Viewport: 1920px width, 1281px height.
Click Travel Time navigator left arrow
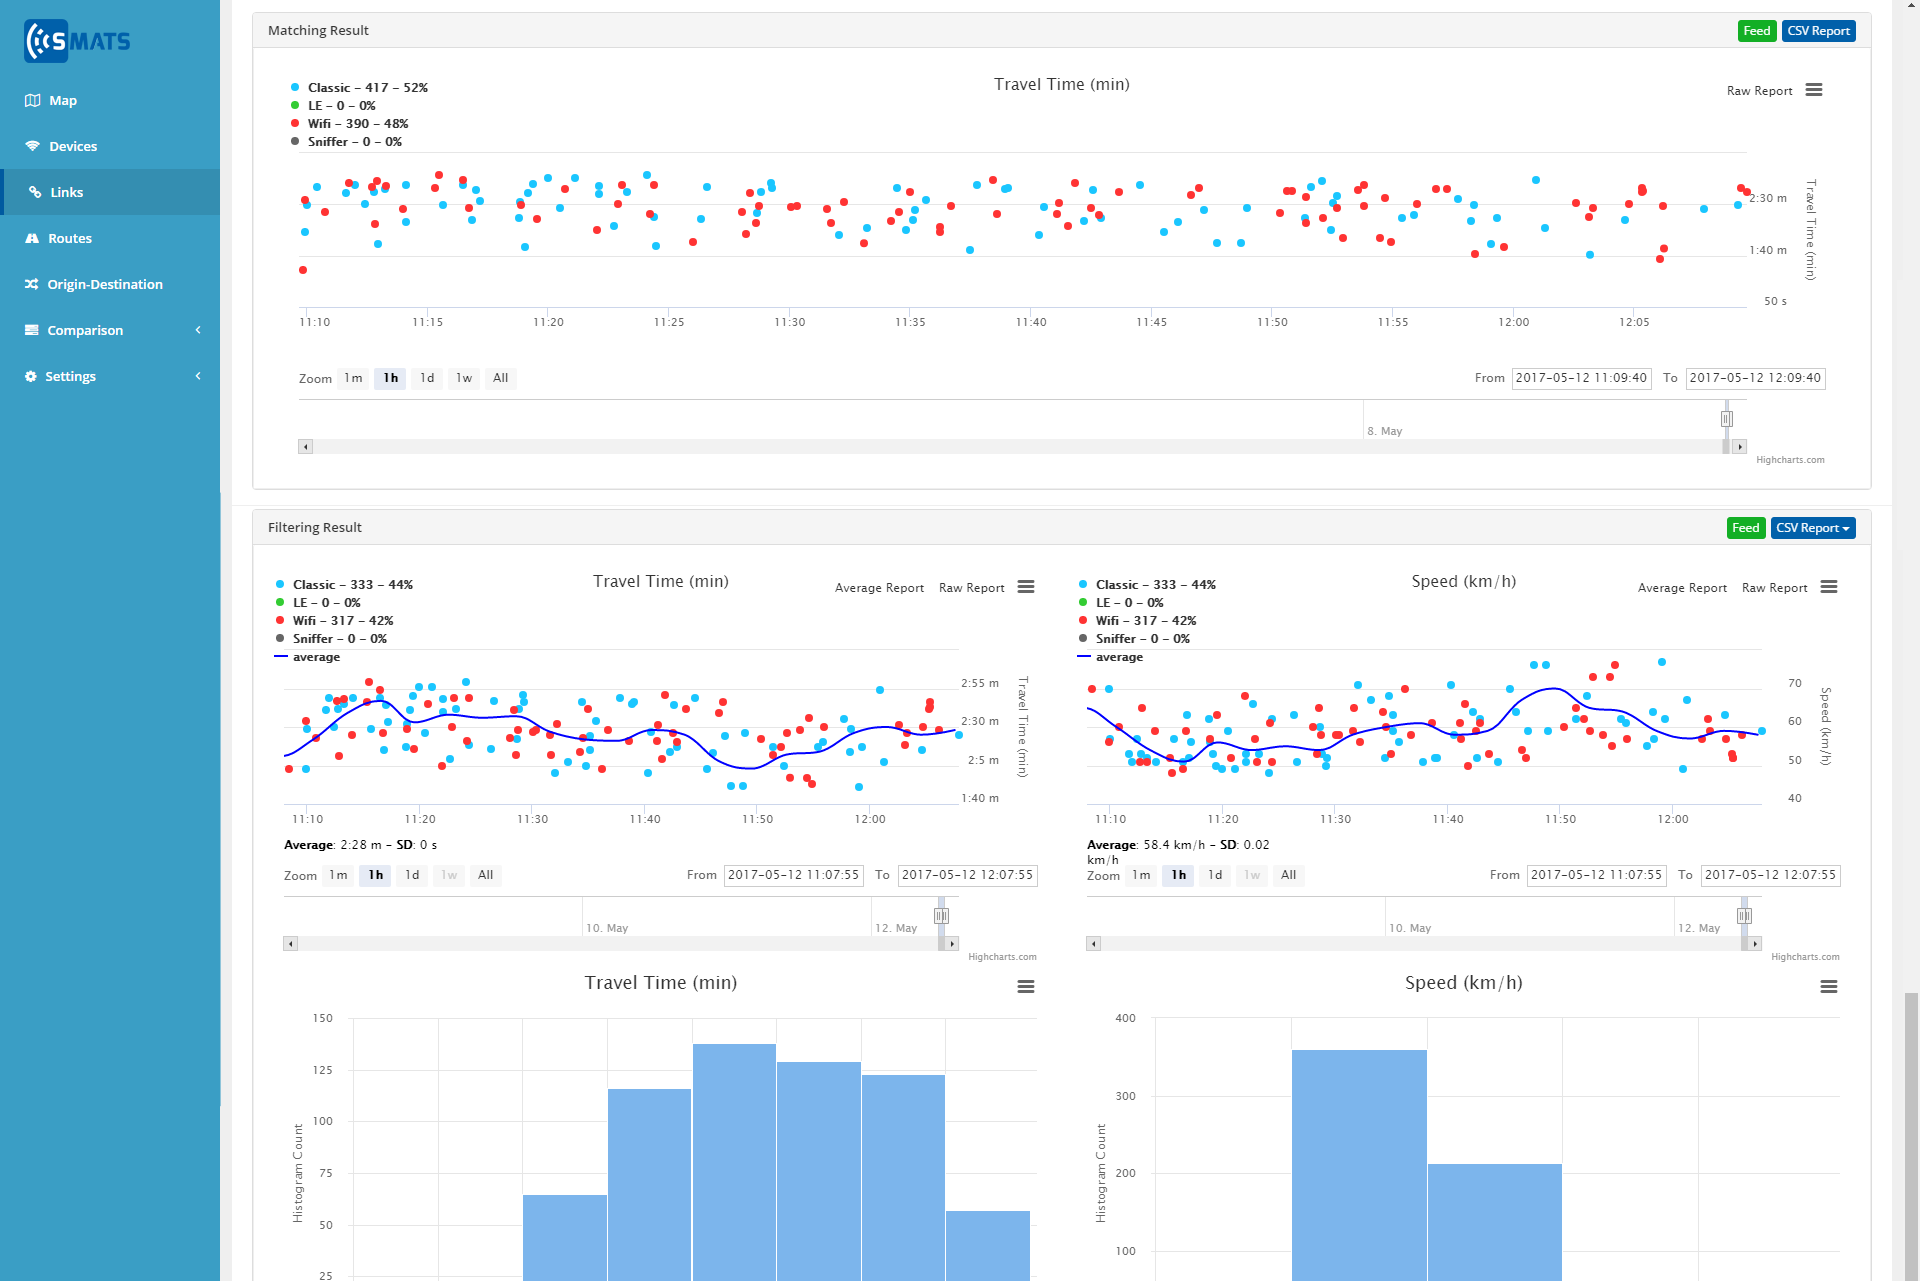pyautogui.click(x=291, y=944)
